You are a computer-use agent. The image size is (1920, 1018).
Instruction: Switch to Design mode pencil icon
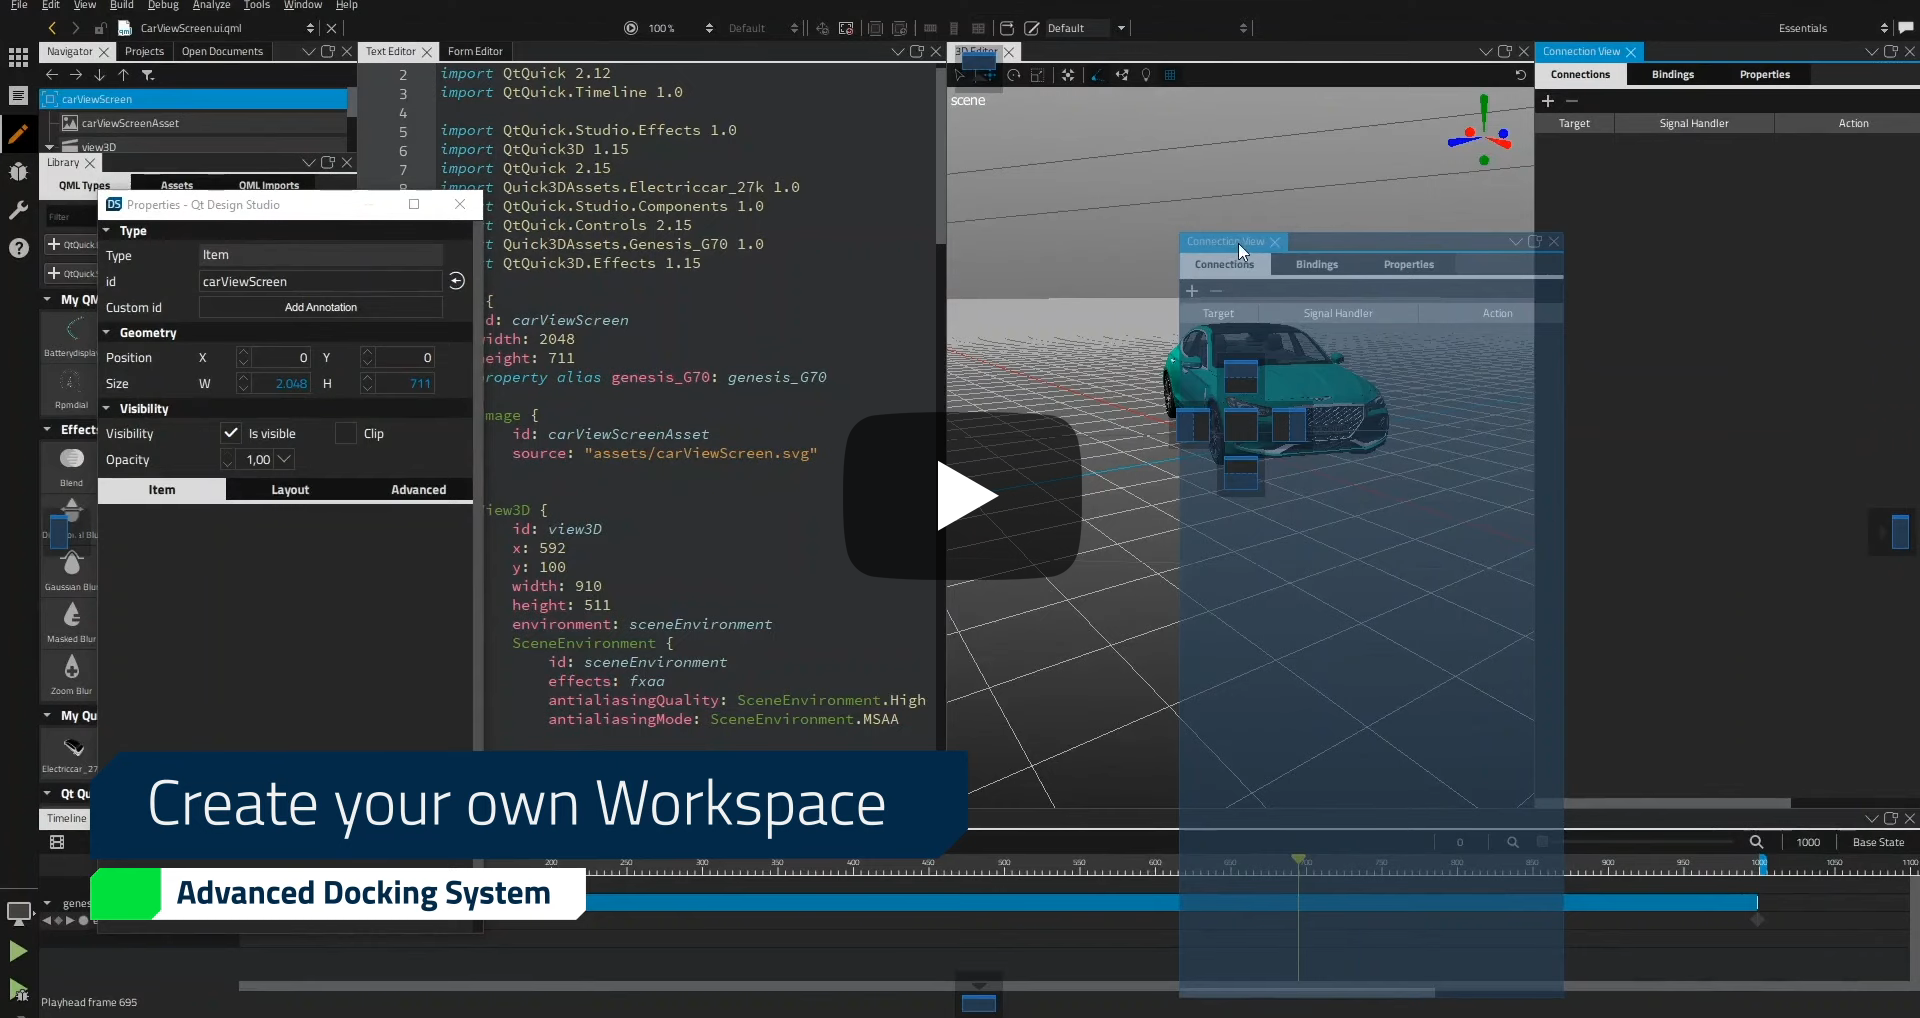point(18,134)
